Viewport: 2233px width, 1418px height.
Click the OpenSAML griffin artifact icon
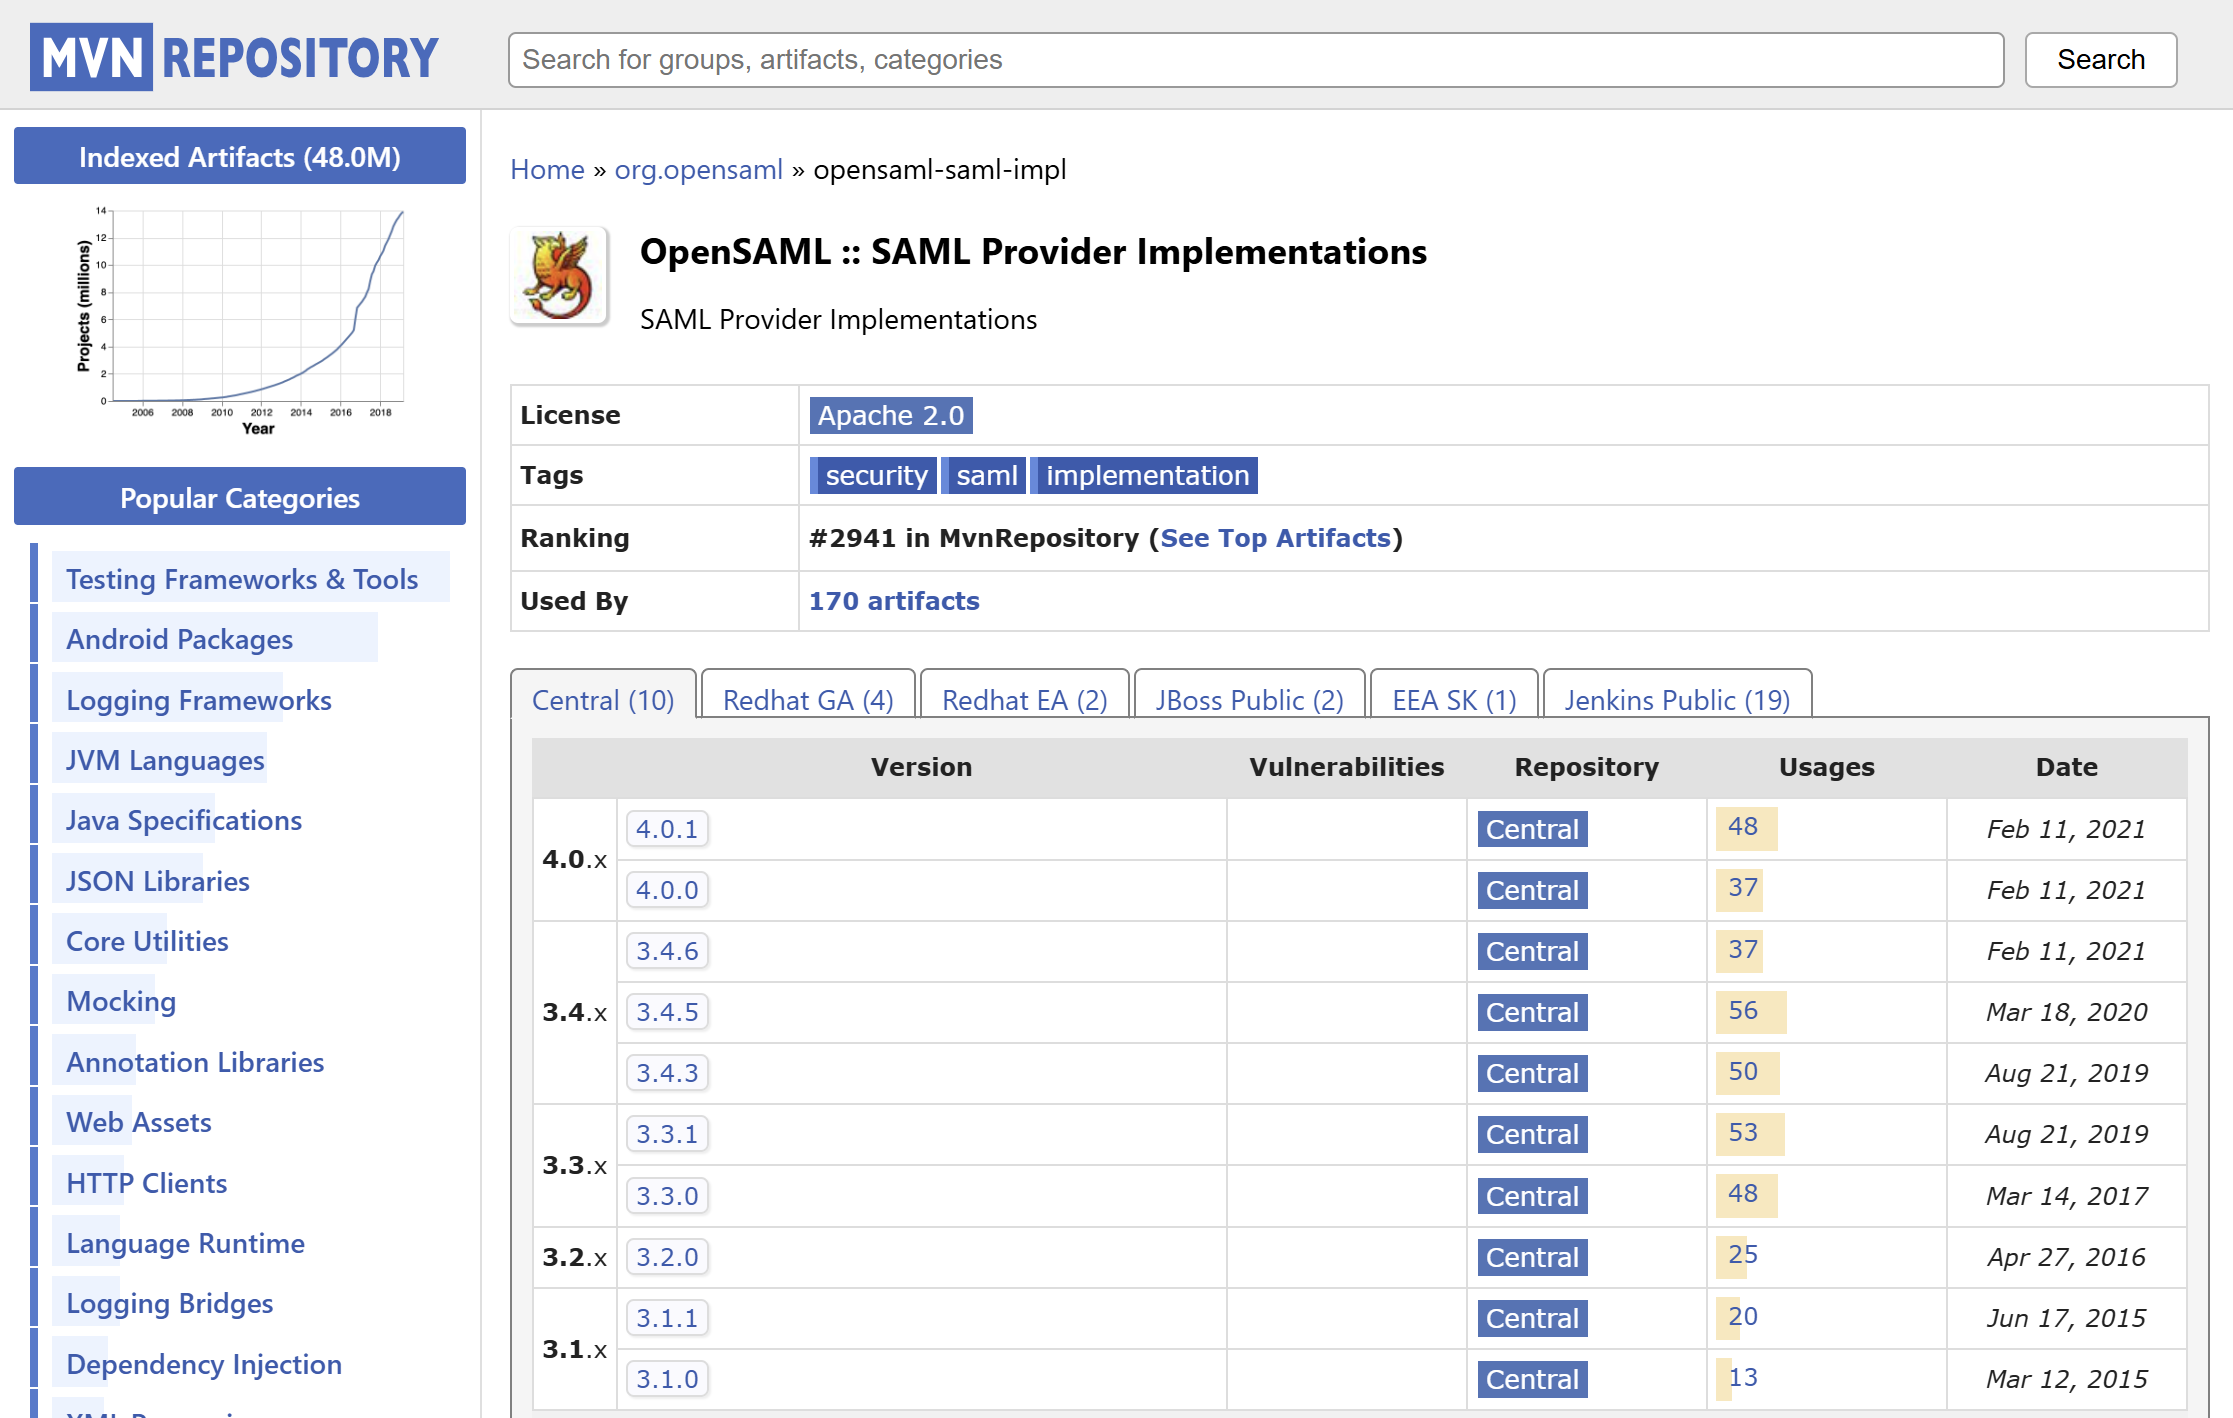[x=559, y=277]
